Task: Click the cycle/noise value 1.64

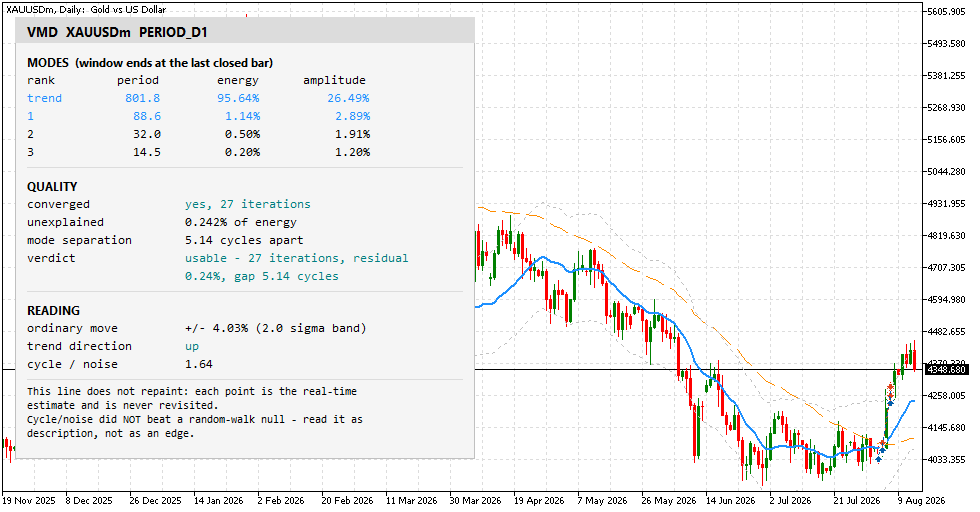Action: [199, 364]
